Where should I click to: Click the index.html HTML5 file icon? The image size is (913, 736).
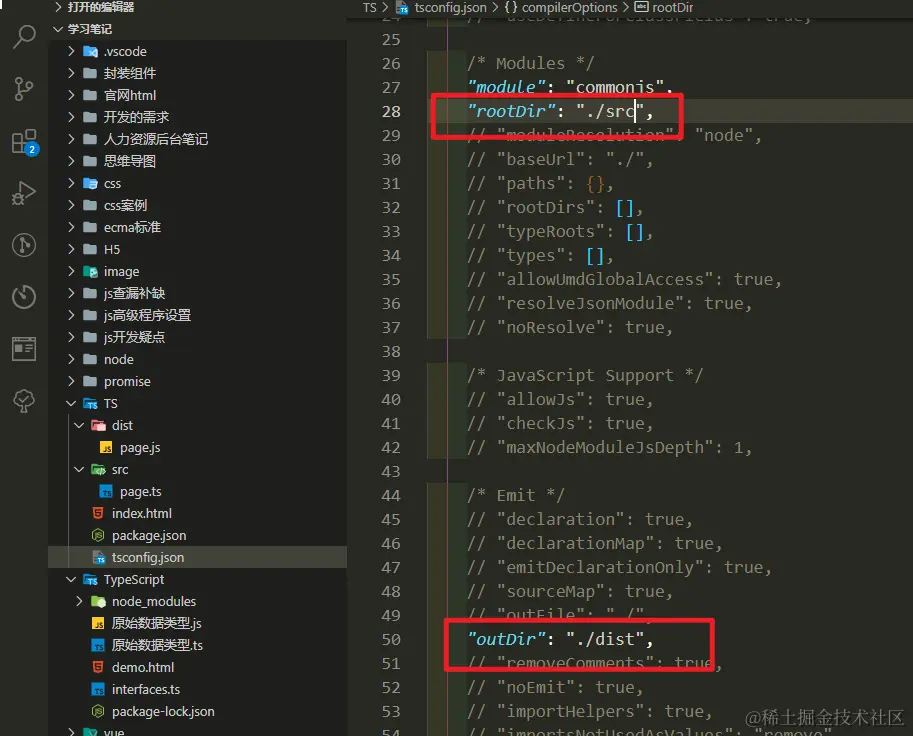click(x=98, y=514)
